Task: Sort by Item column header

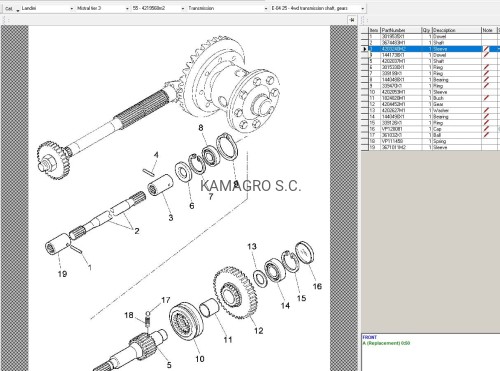Action: coord(374,30)
